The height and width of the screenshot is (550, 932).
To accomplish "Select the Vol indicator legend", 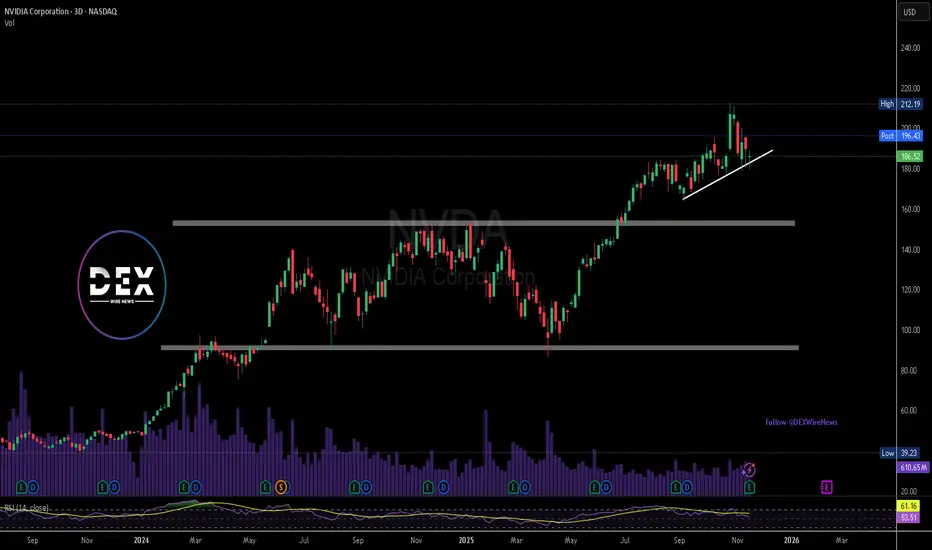I will 10,23.
